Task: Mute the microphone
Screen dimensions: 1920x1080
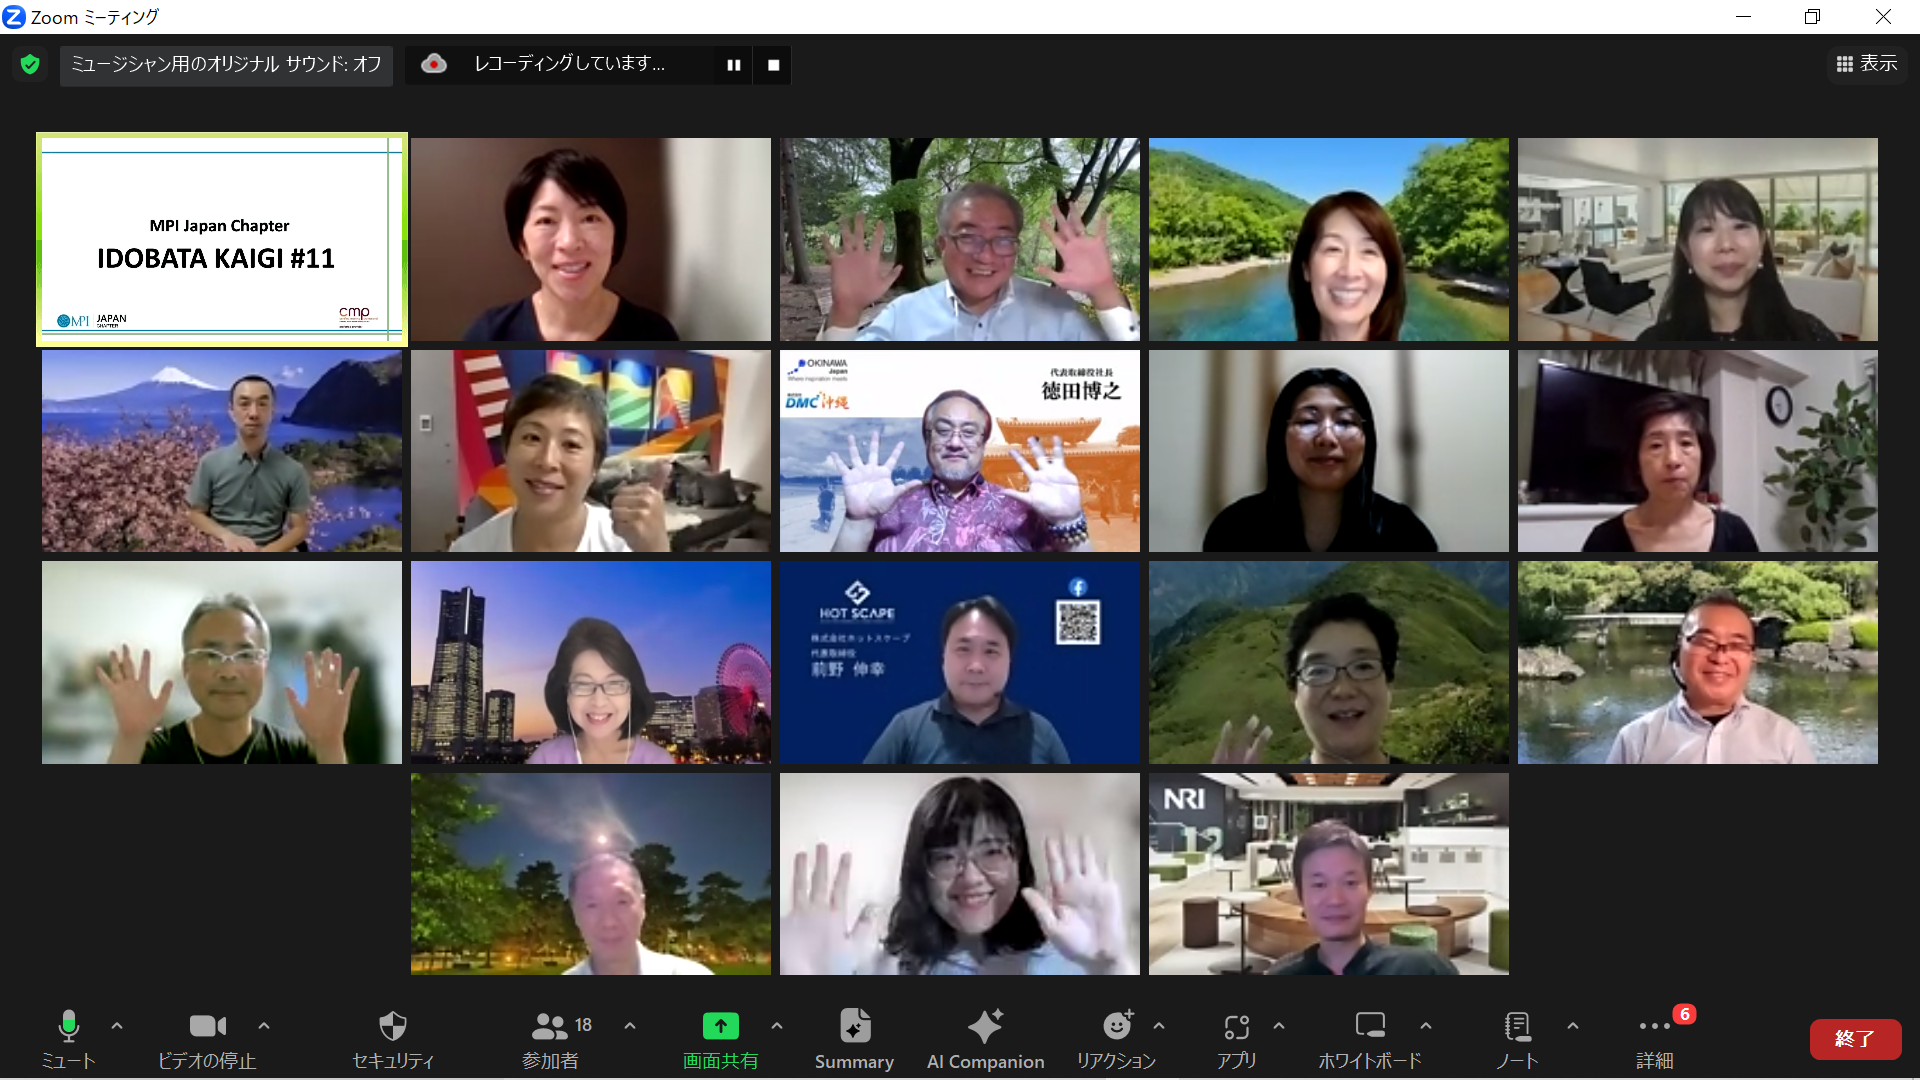Action: click(x=68, y=1027)
